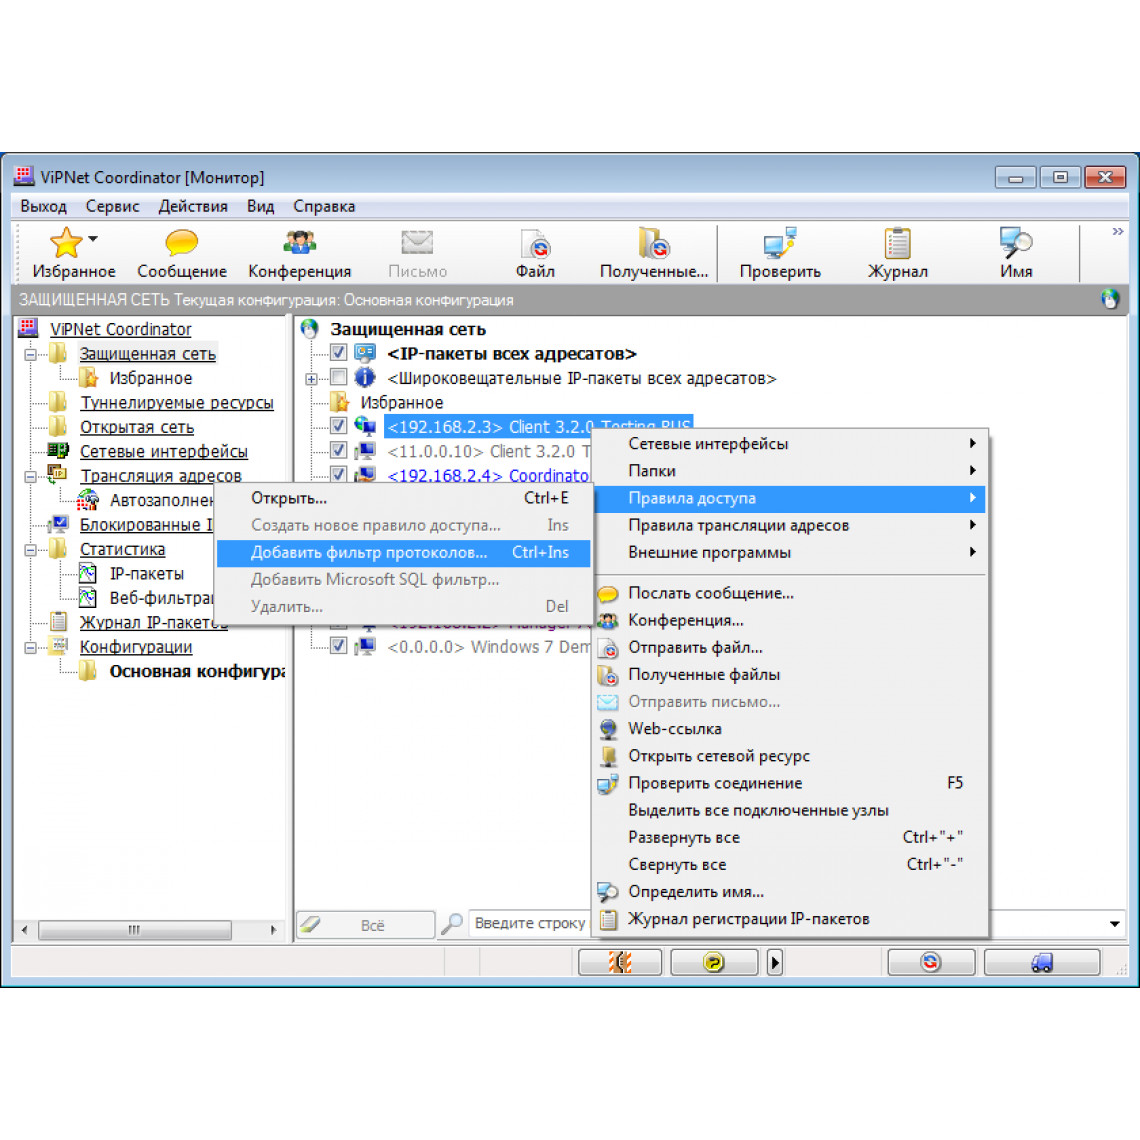Open the Журнал toolbar icon
The image size is (1140, 1140).
point(897,243)
